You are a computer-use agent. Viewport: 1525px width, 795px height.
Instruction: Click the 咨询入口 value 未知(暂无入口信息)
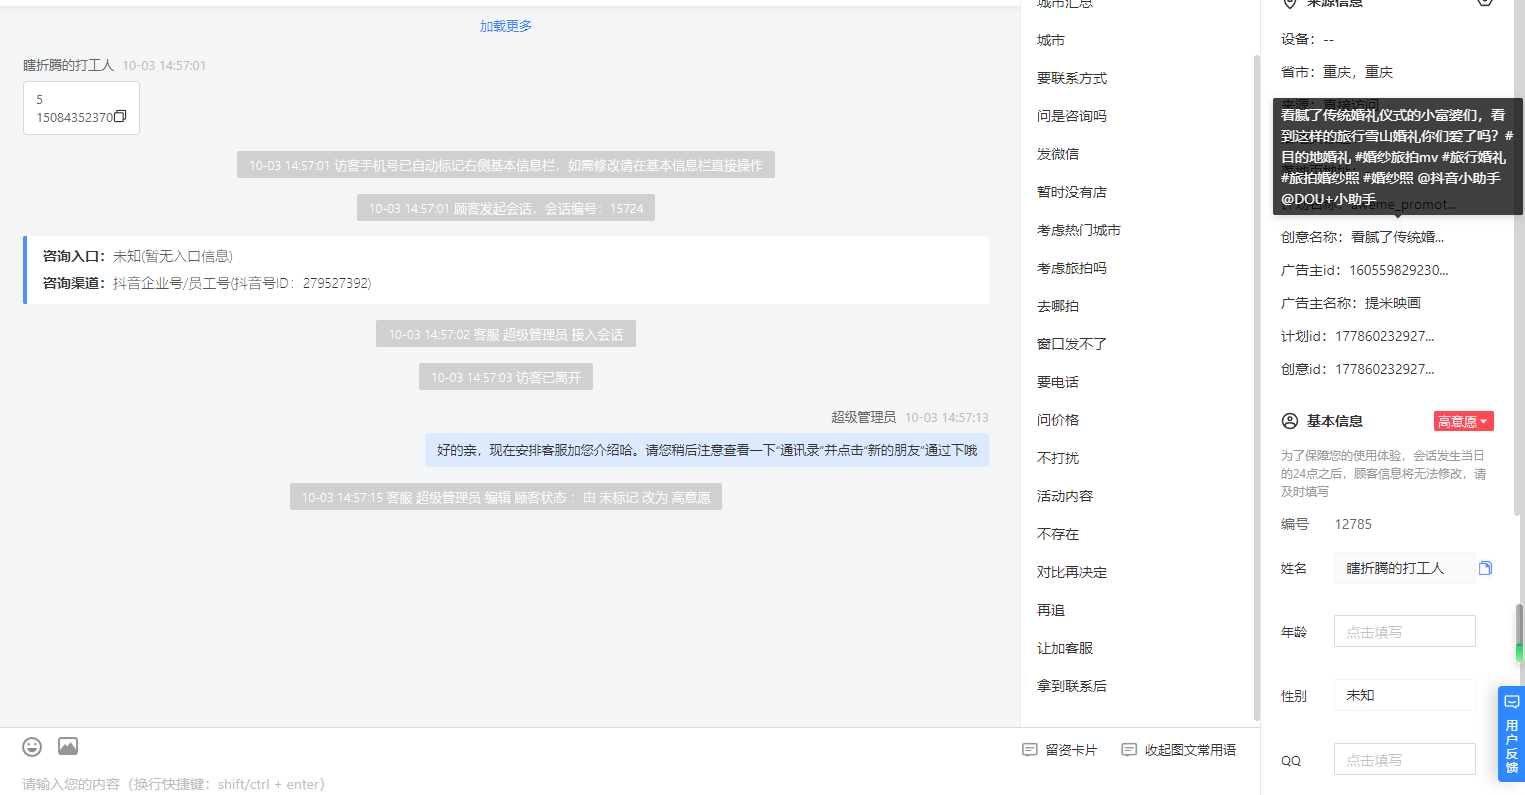coord(172,257)
